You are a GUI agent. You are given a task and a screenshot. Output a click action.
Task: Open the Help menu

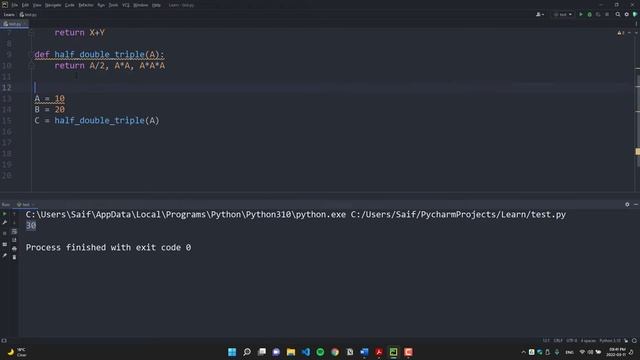tap(156, 5)
